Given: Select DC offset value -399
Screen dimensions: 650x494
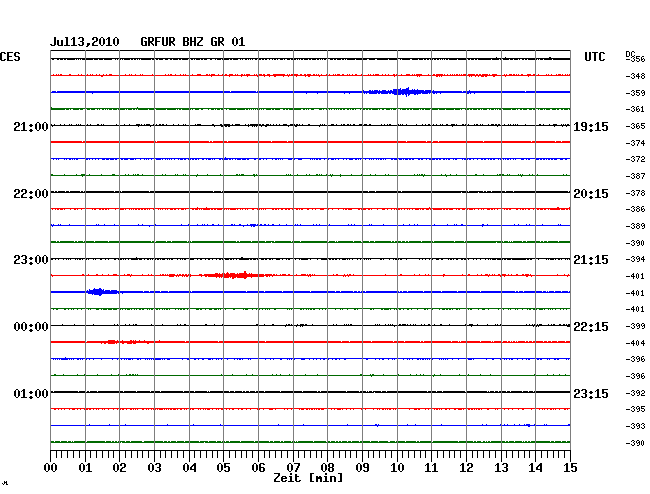Looking at the screenshot, I should point(635,326).
